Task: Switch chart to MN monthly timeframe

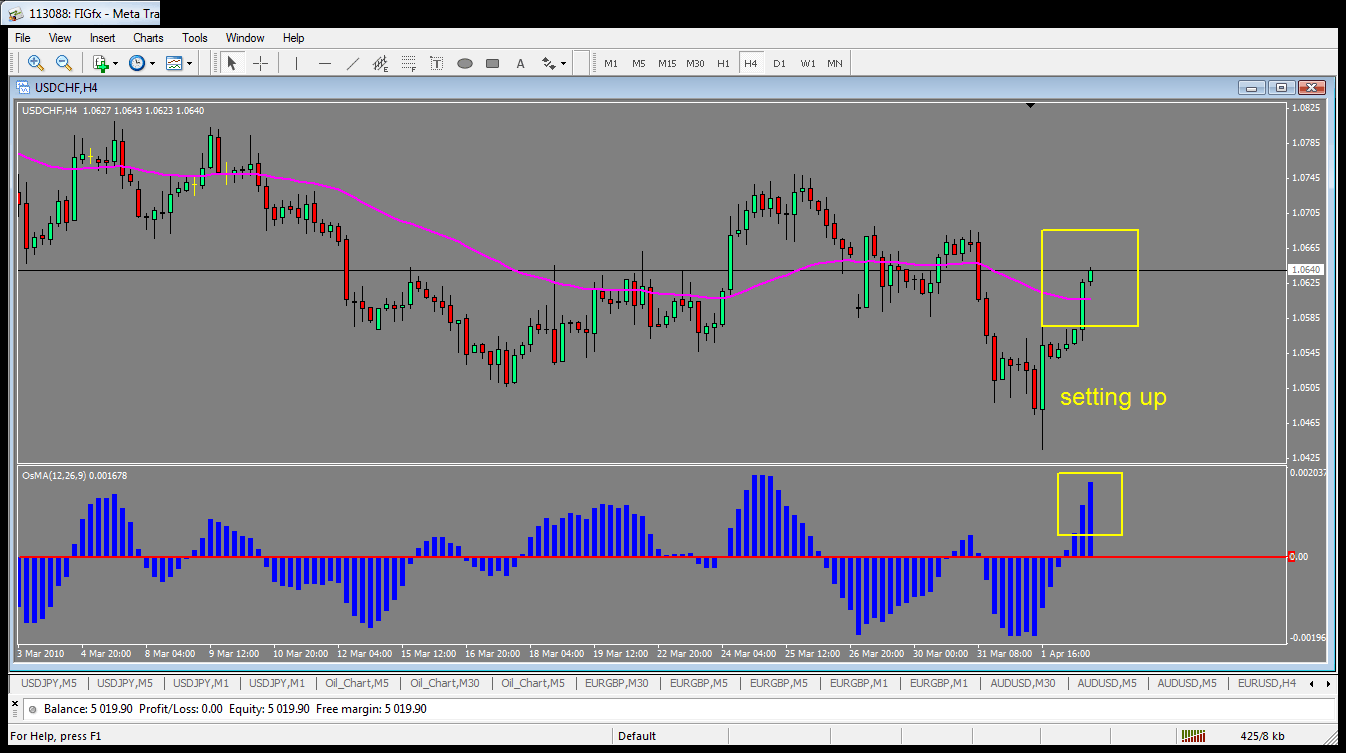Action: [x=835, y=63]
